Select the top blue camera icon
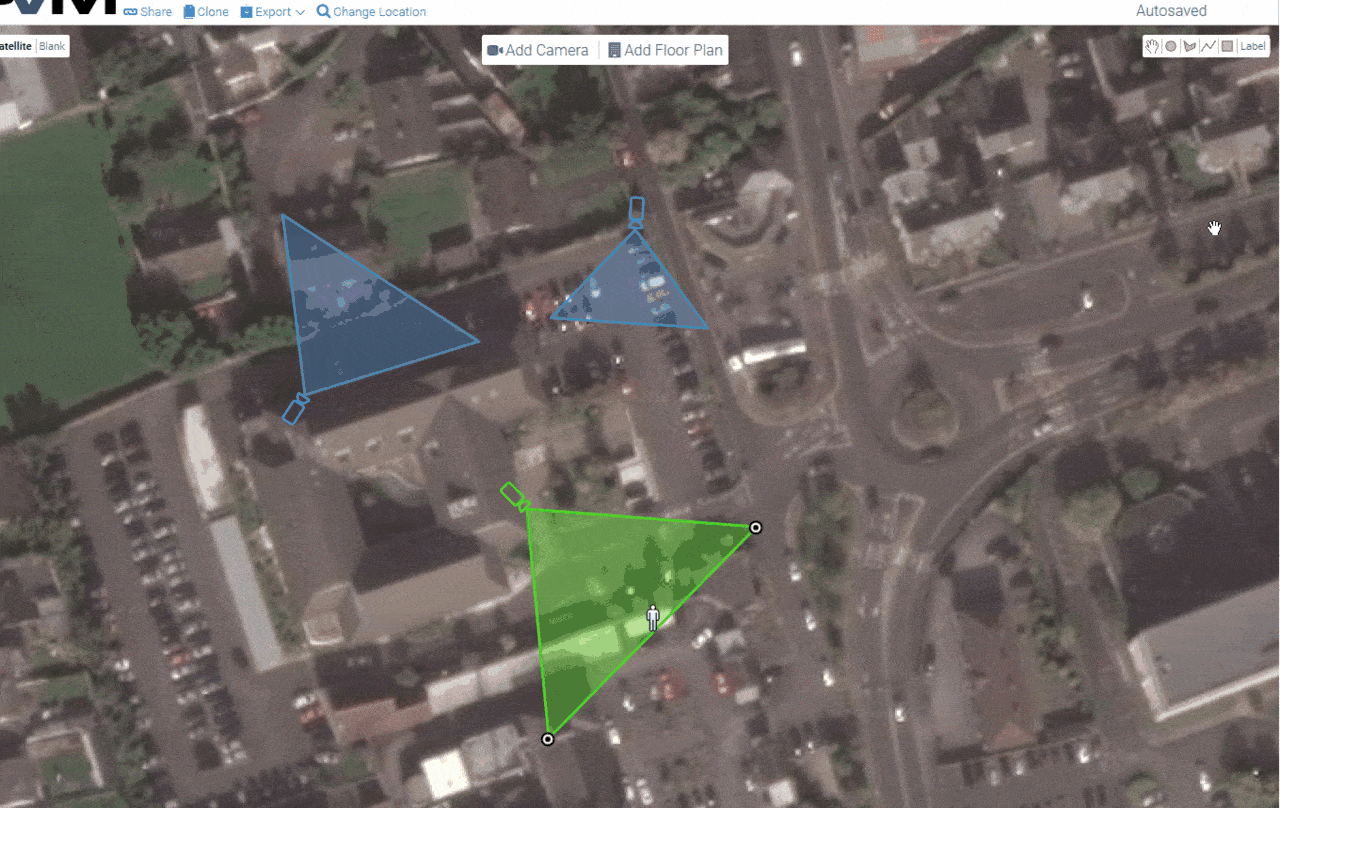1360x859 pixels. point(636,211)
